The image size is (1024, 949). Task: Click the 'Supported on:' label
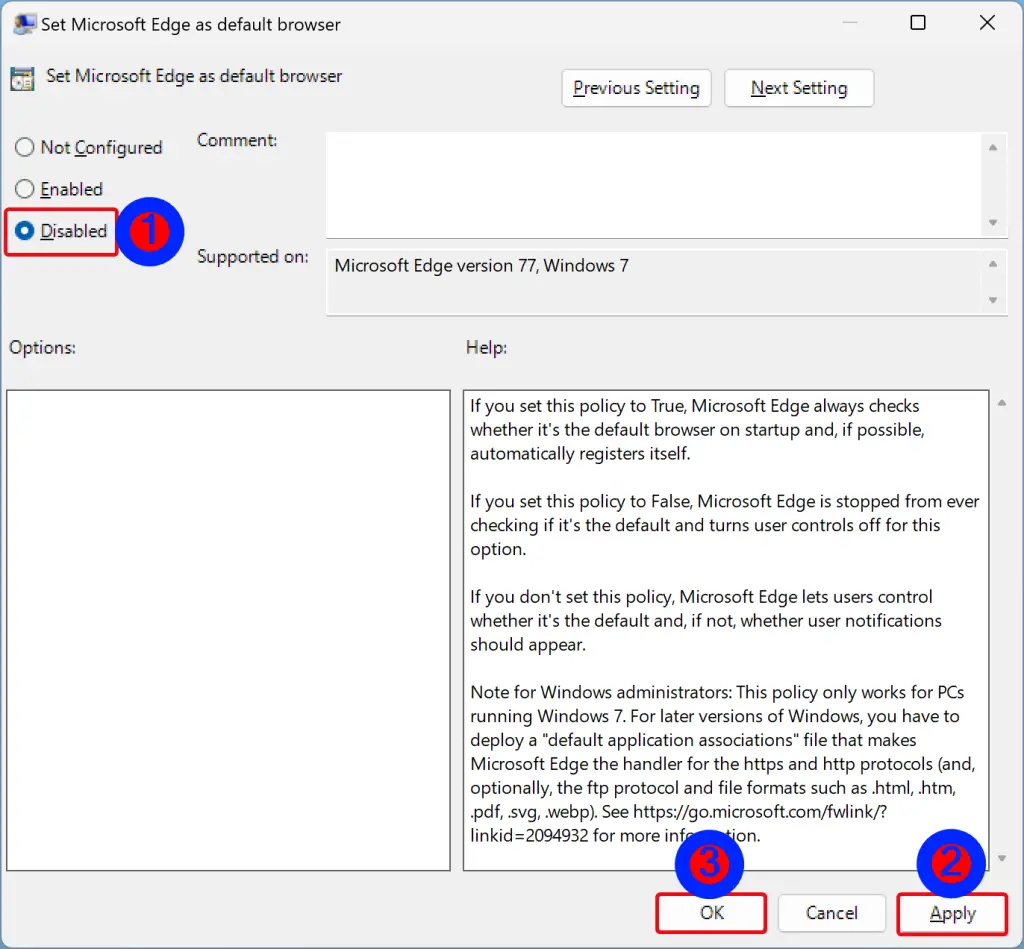click(x=253, y=257)
